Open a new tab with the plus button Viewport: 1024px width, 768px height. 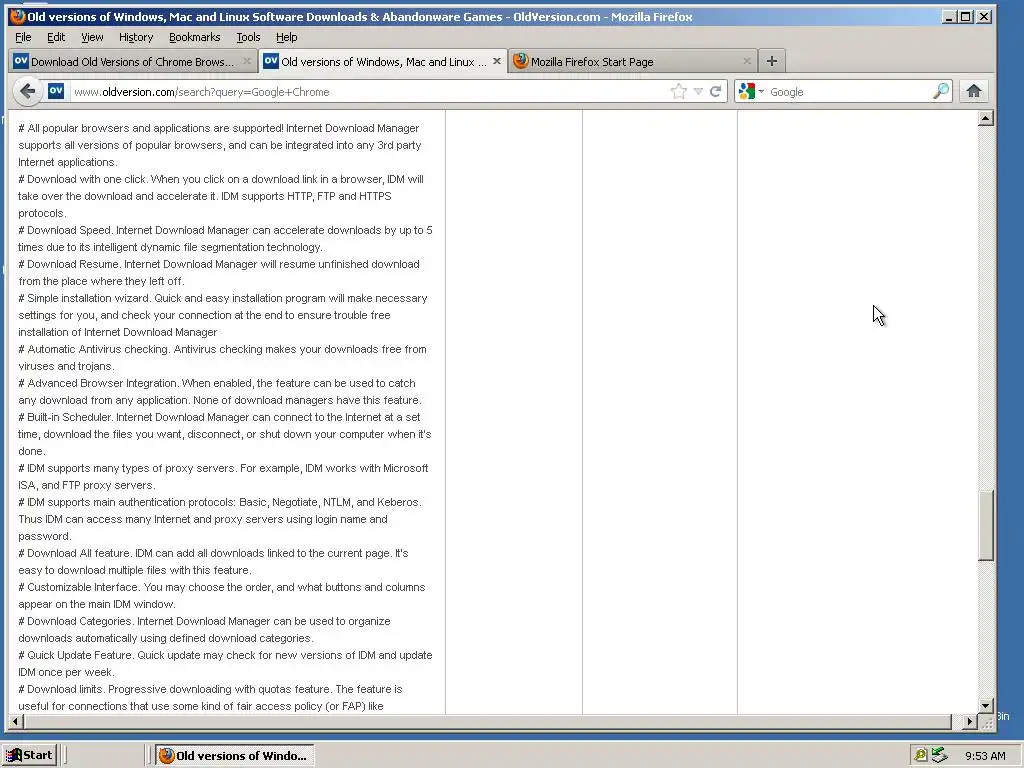[x=772, y=61]
